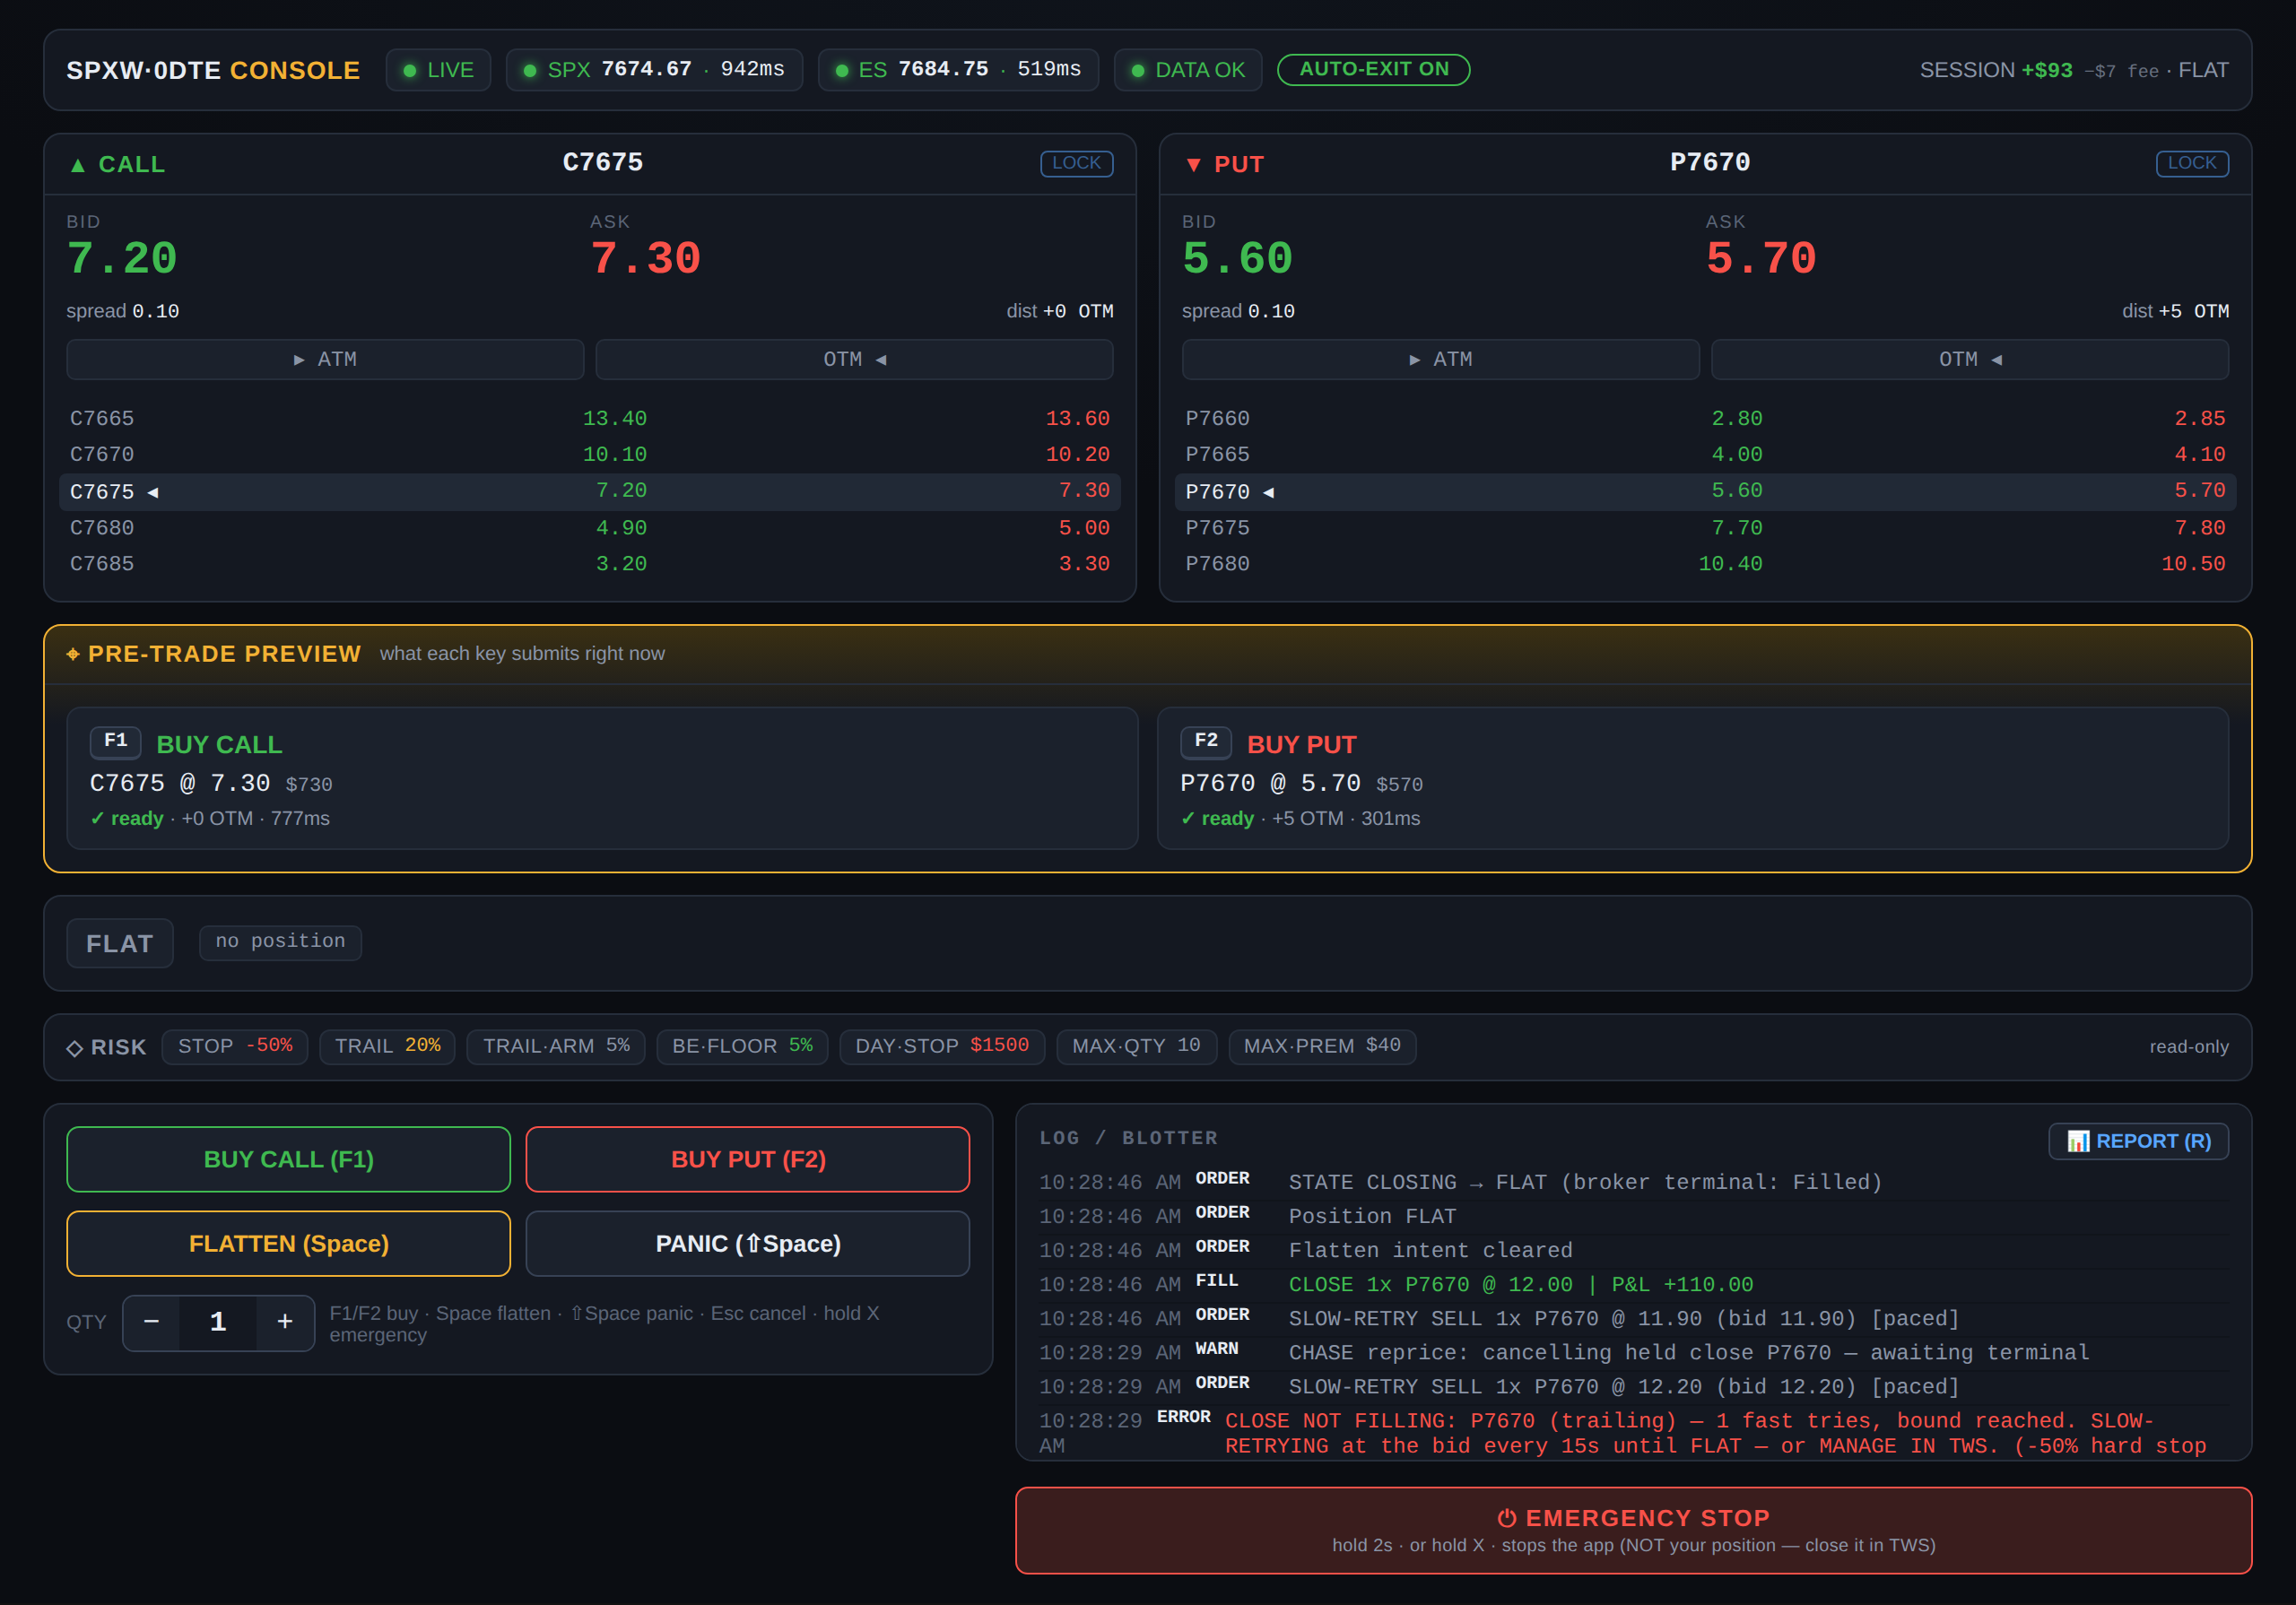Viewport: 2296px width, 1605px height.
Task: Select the P7680 put row
Action: [1705, 564]
